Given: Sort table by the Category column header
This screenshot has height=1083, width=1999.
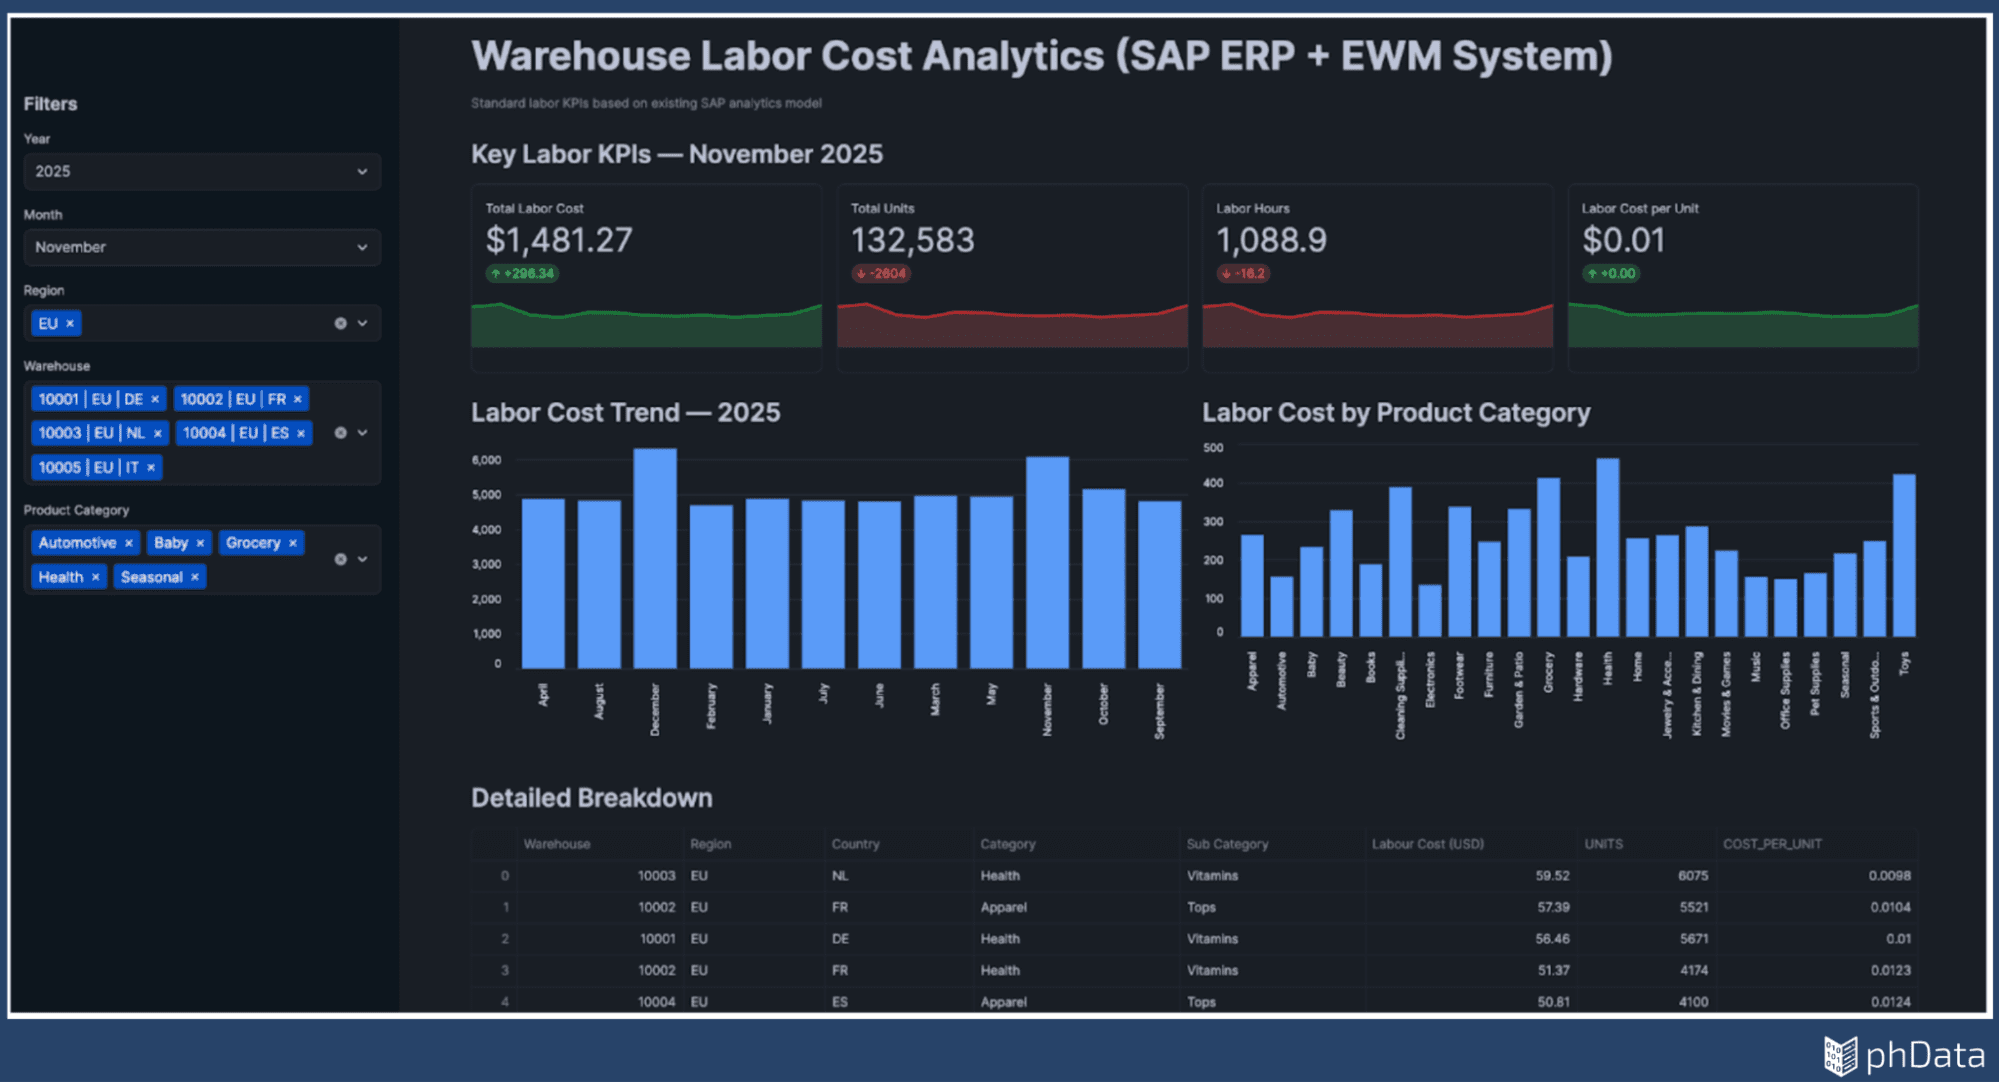Looking at the screenshot, I should [x=1007, y=844].
